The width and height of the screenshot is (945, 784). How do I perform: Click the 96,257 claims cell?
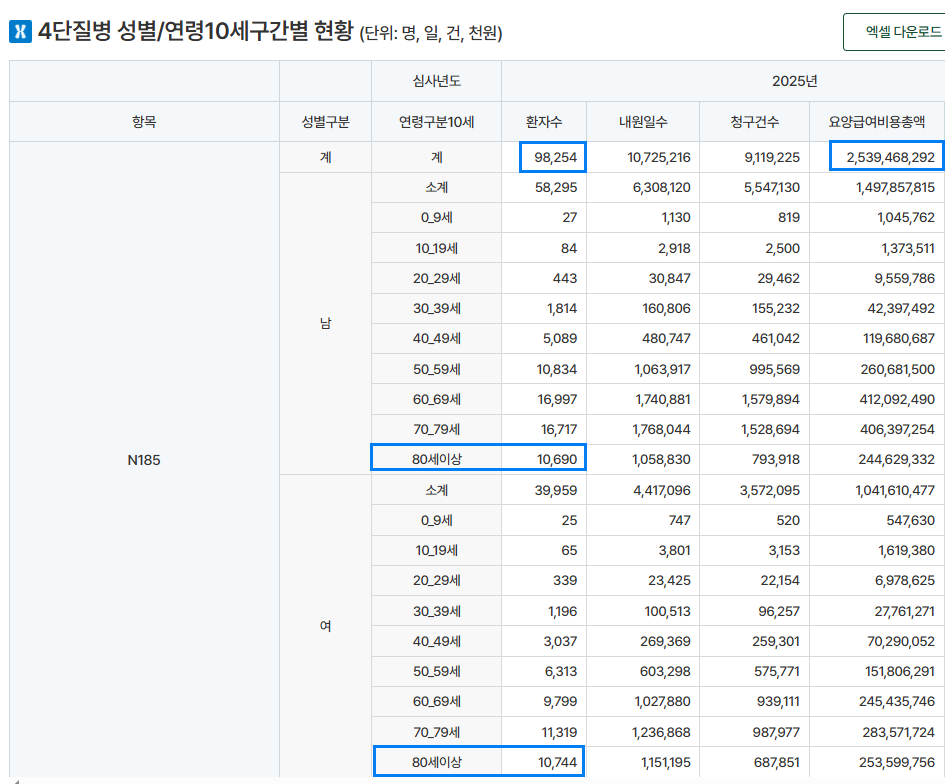point(755,611)
